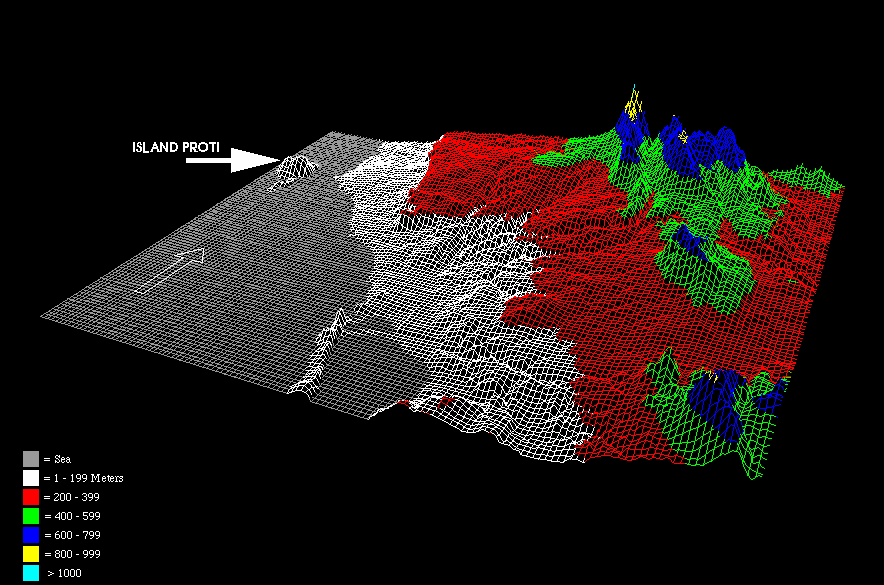This screenshot has width=884, height=585.
Task: Click the Island Proti mound in the sea
Action: point(297,167)
